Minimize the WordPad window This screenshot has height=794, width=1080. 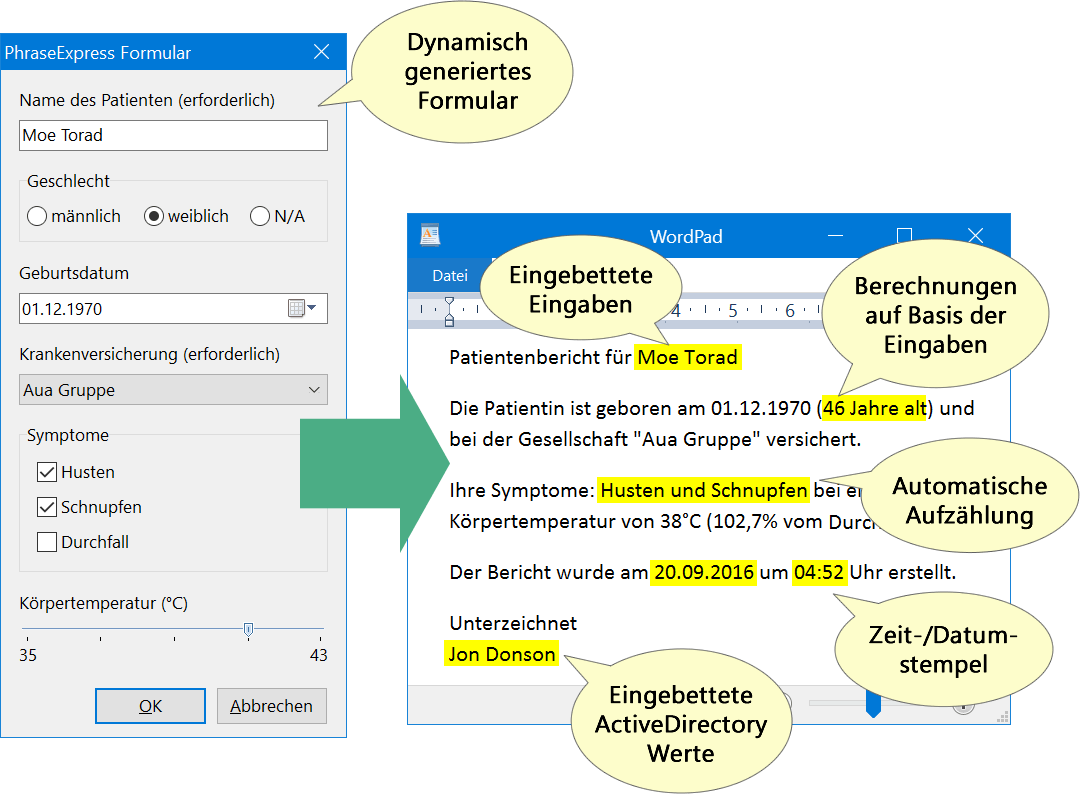pos(835,236)
